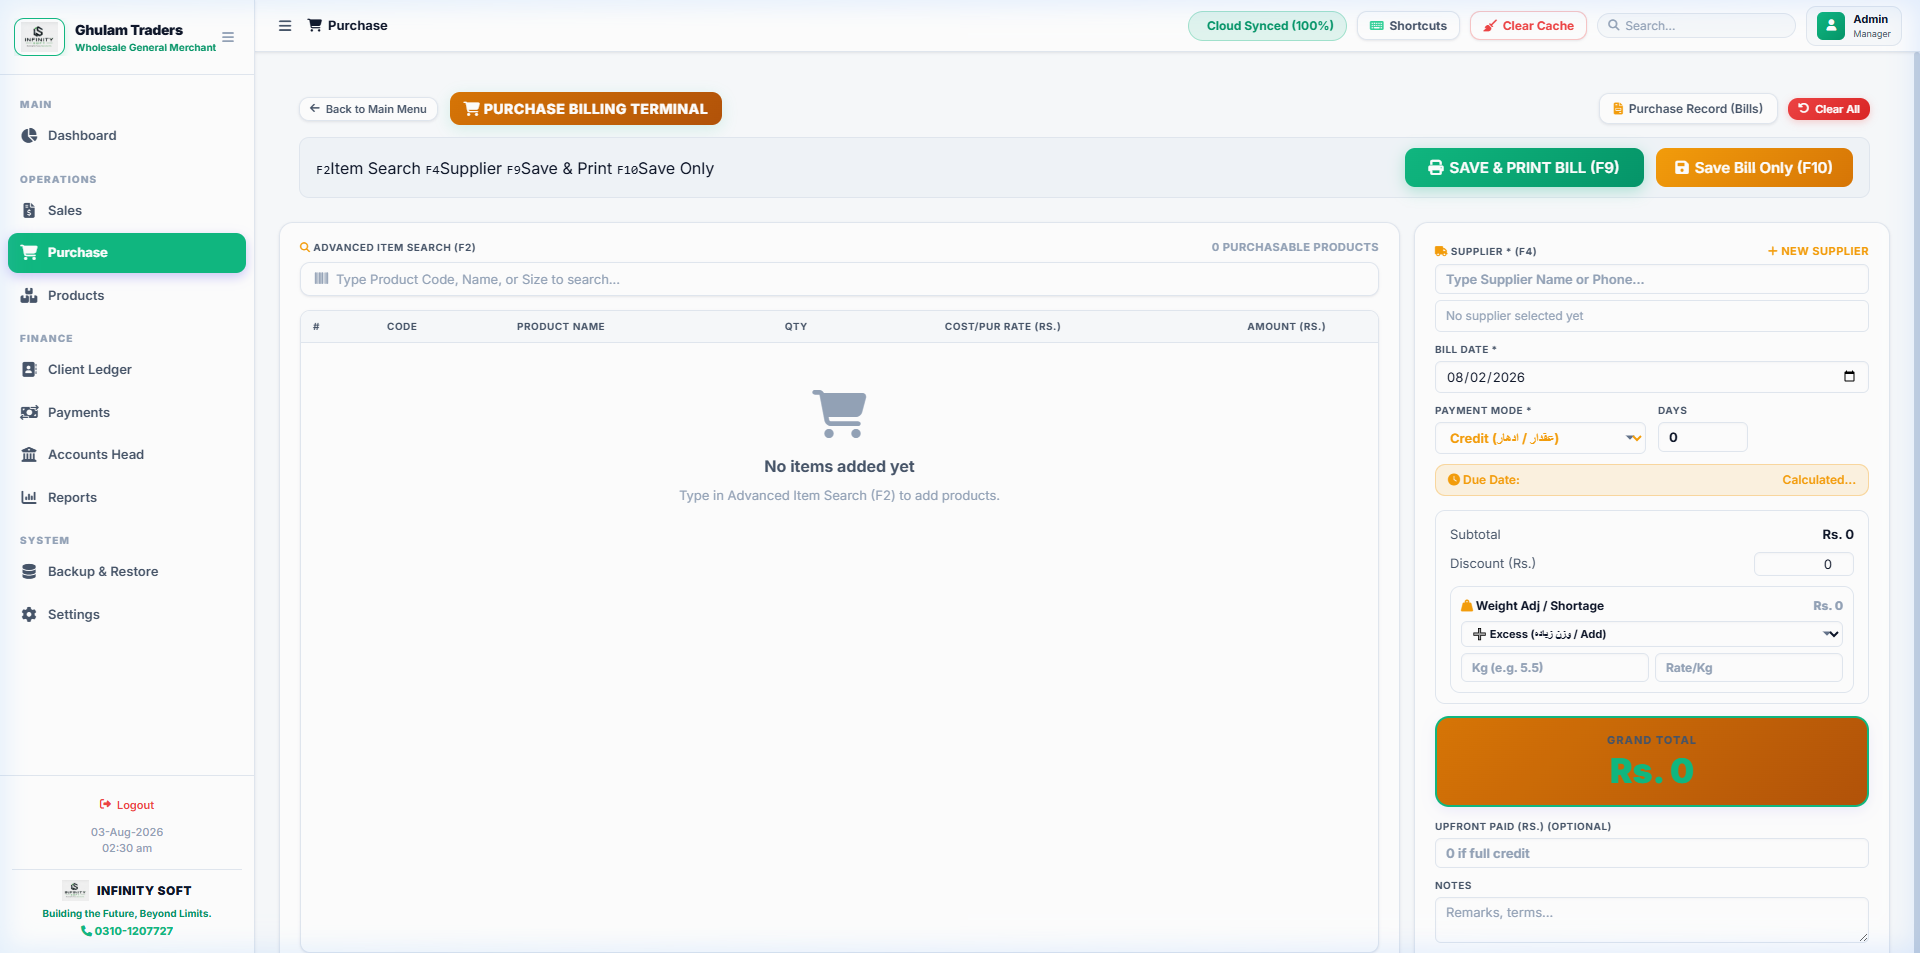Click the Bill Date field
The height and width of the screenshot is (953, 1920).
pyautogui.click(x=1652, y=377)
